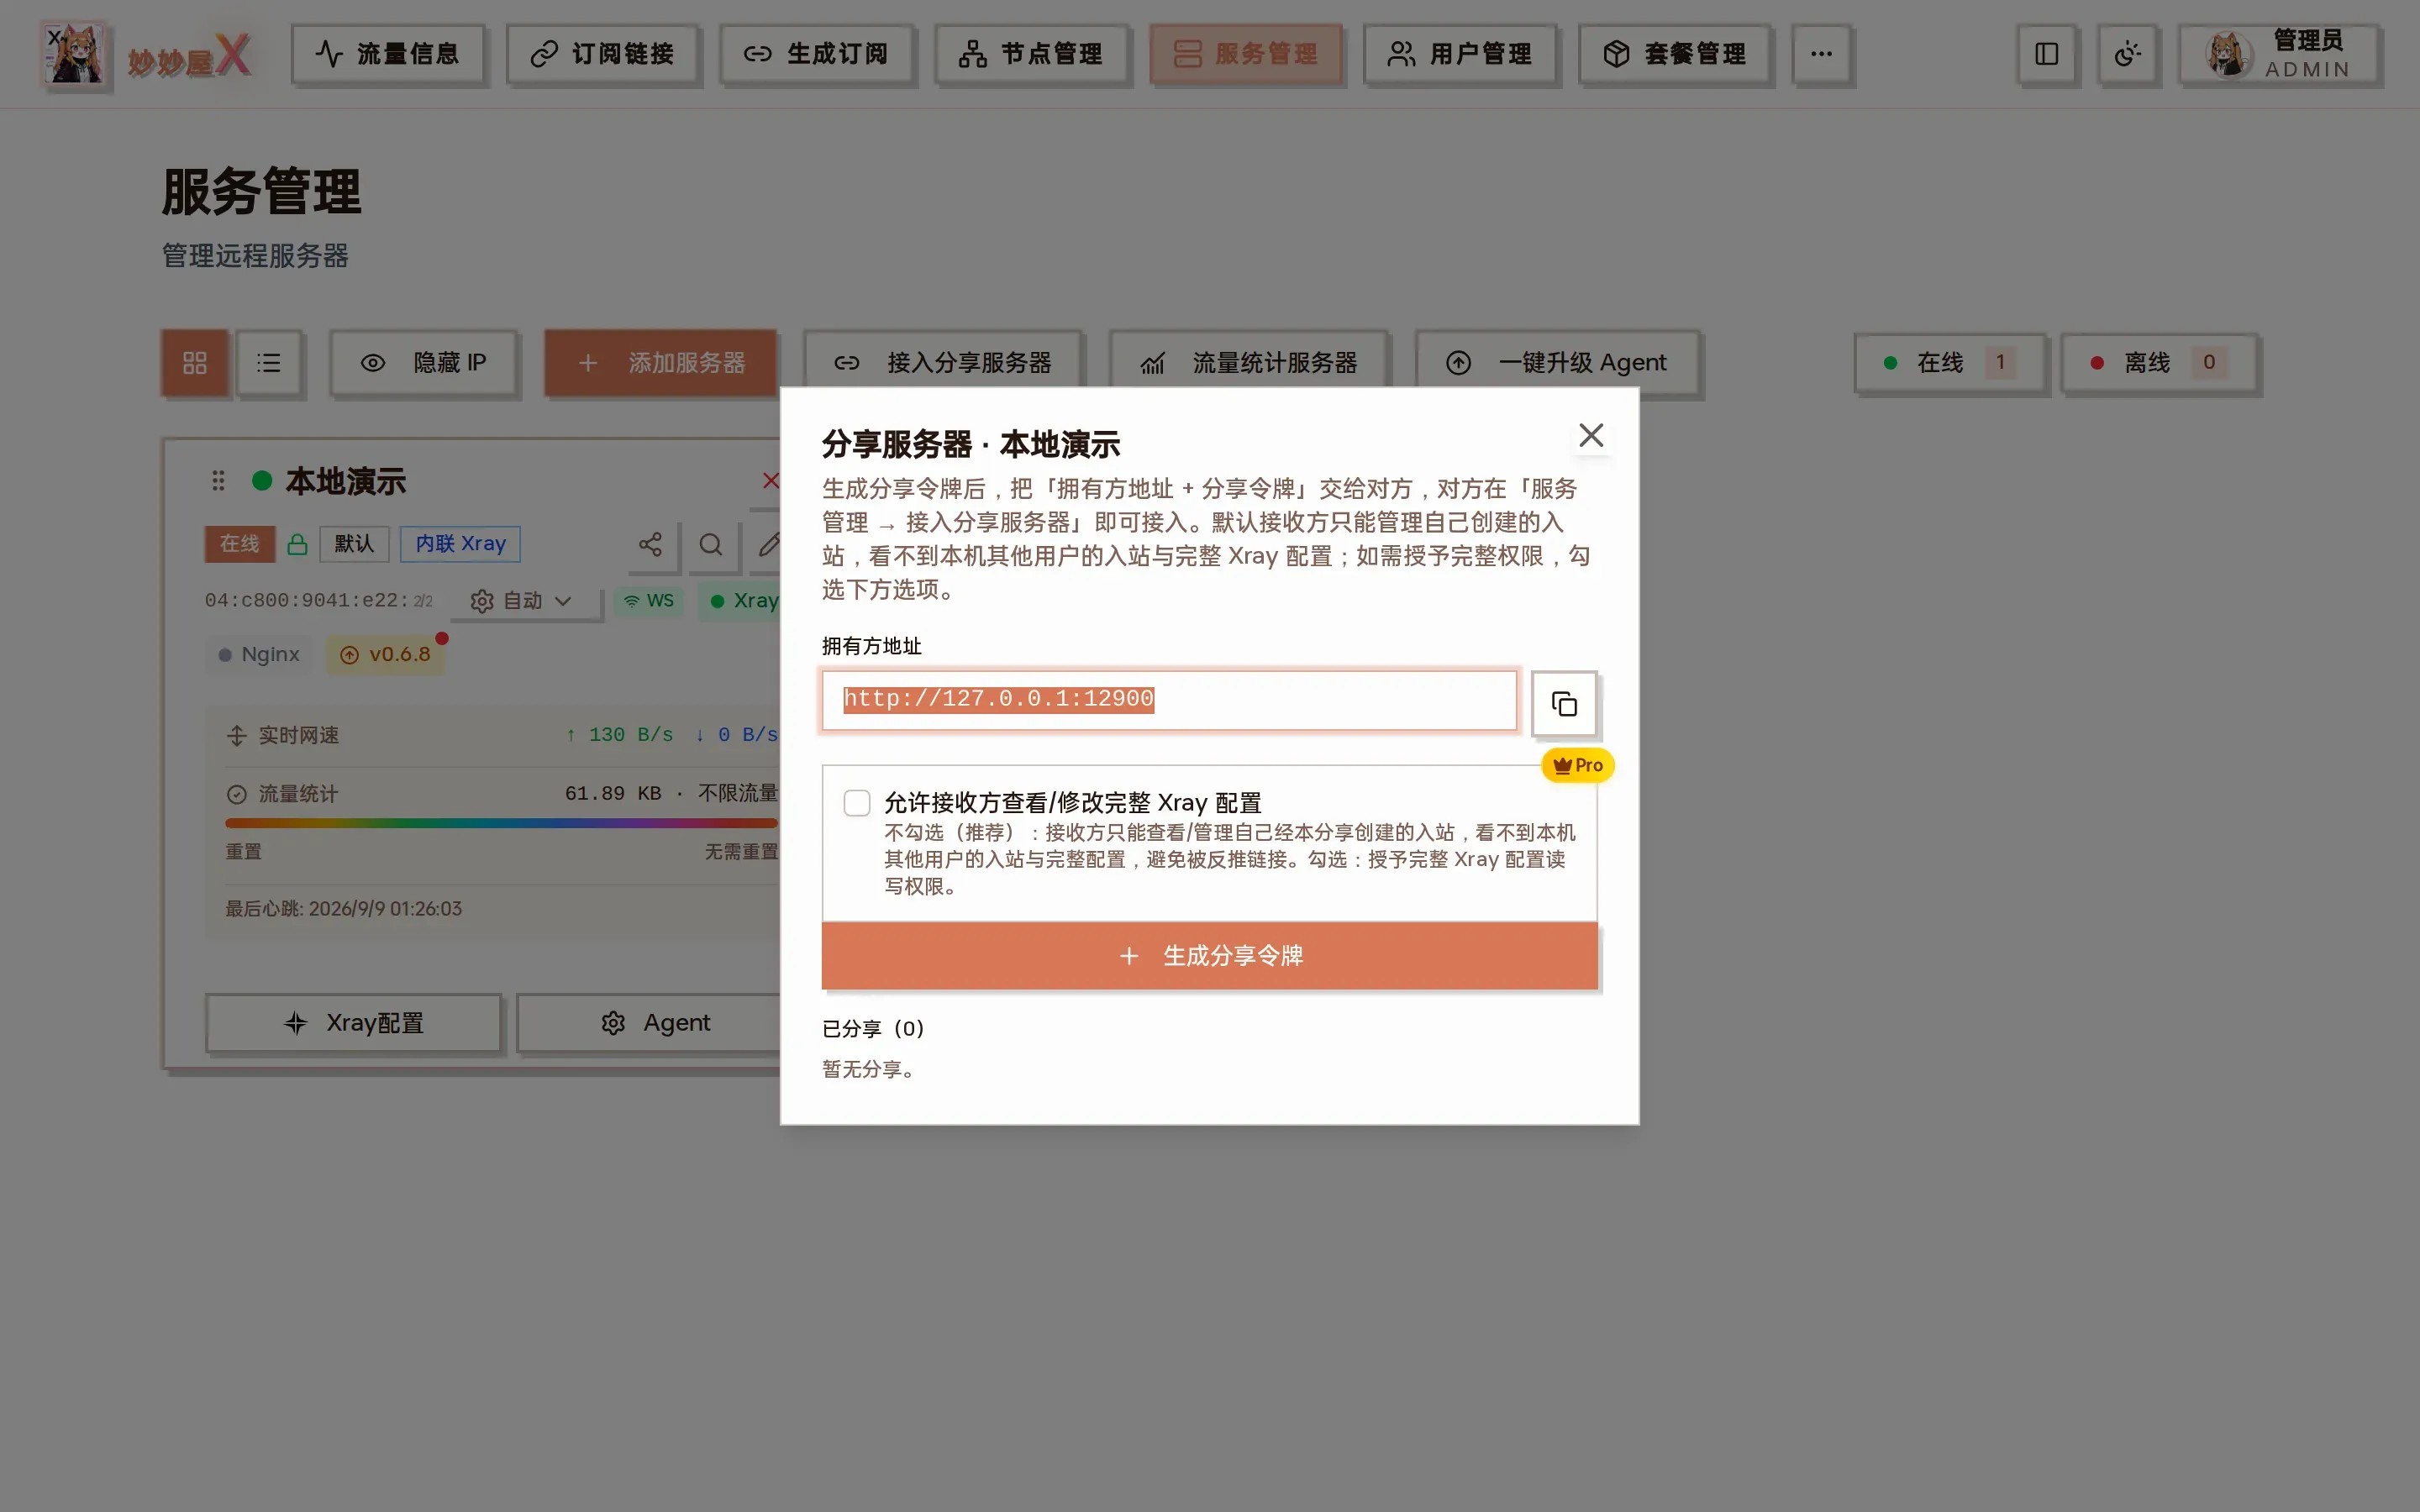
Task: Click the pencil edit icon on 本地演示
Action: click(x=768, y=544)
